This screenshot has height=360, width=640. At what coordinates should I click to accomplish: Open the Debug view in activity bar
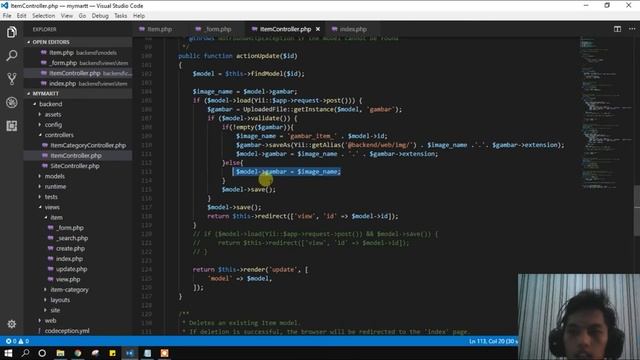(x=11, y=102)
